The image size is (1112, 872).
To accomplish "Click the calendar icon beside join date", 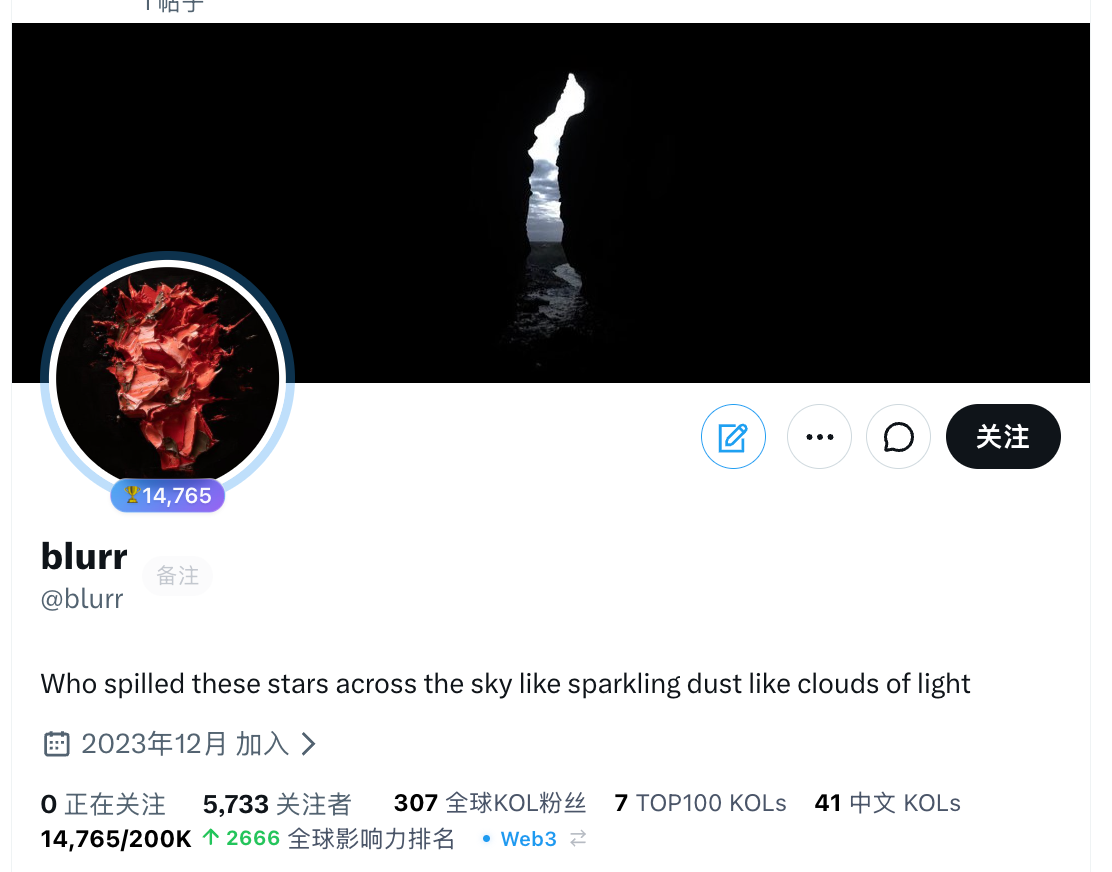I will [57, 744].
